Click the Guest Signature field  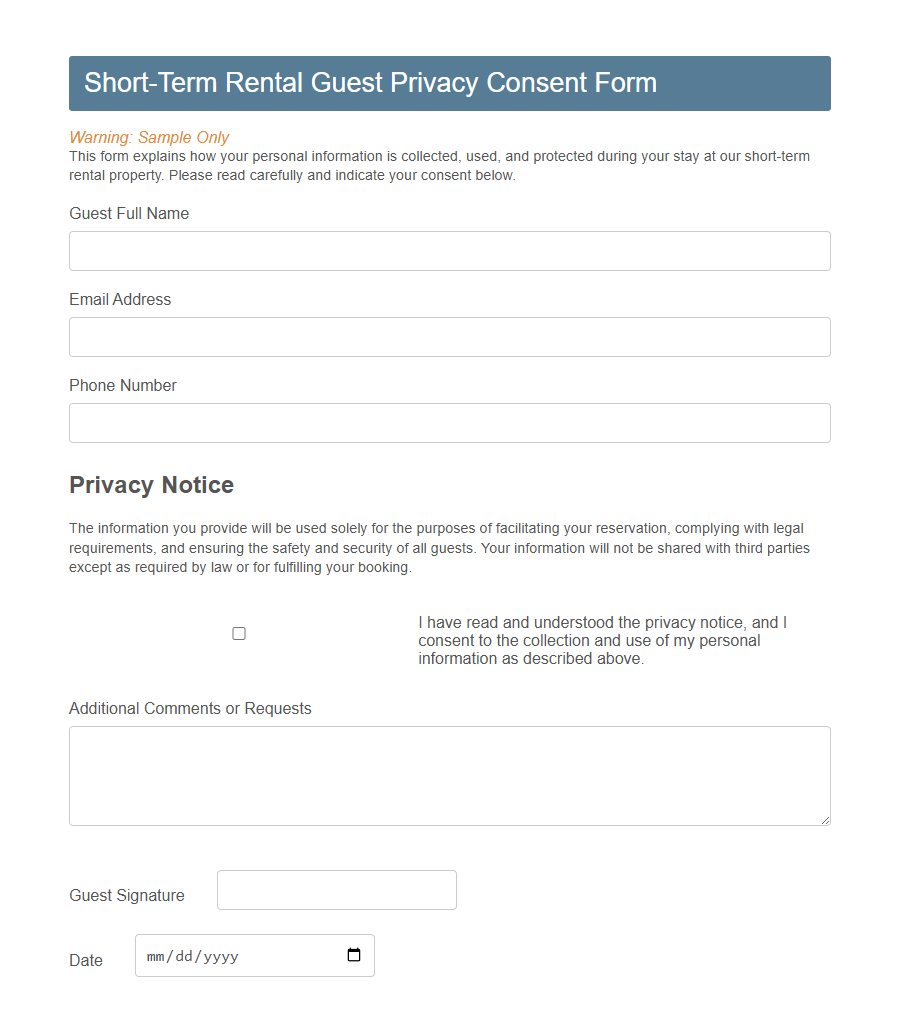[x=336, y=889]
